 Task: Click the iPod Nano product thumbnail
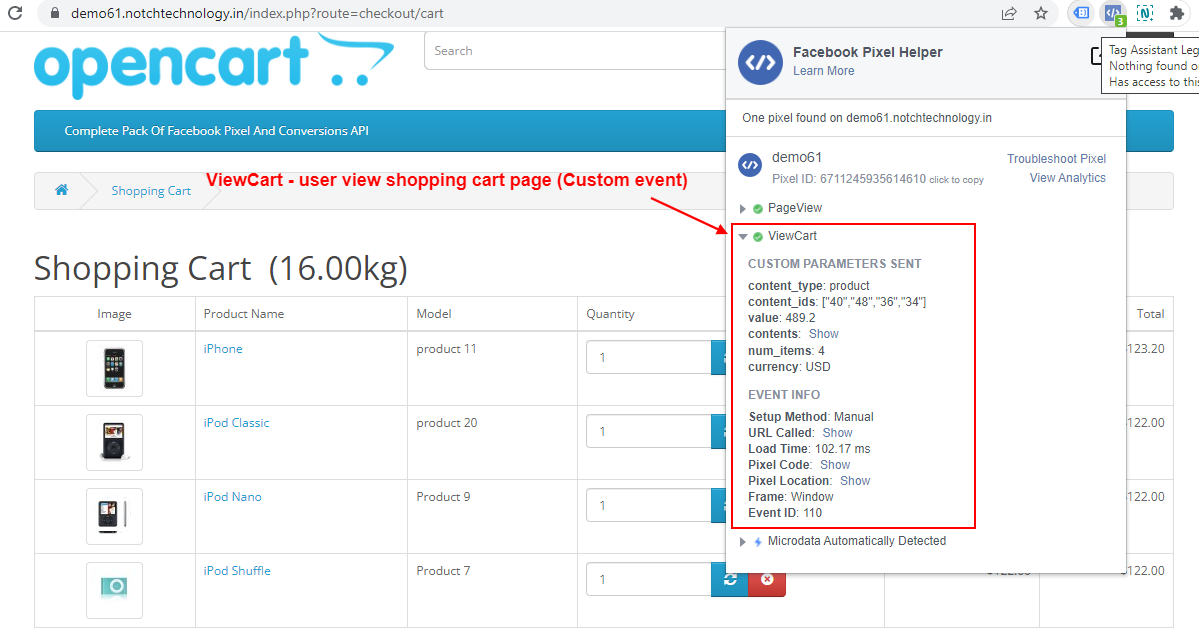[x=114, y=517]
